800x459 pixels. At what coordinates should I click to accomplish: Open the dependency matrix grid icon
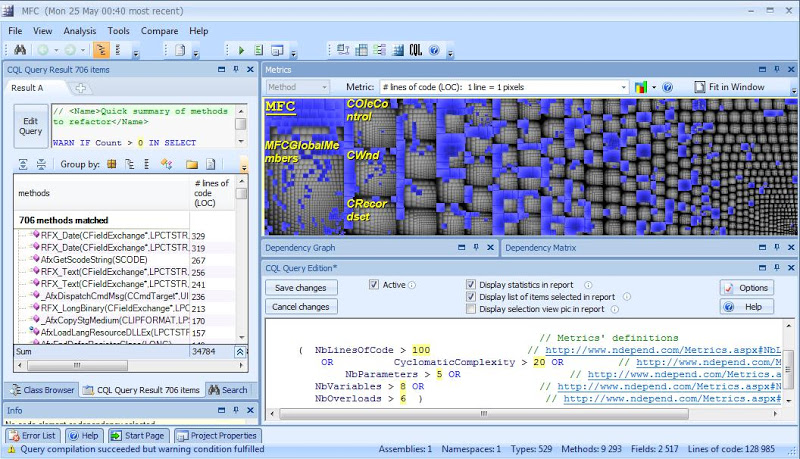tap(361, 50)
